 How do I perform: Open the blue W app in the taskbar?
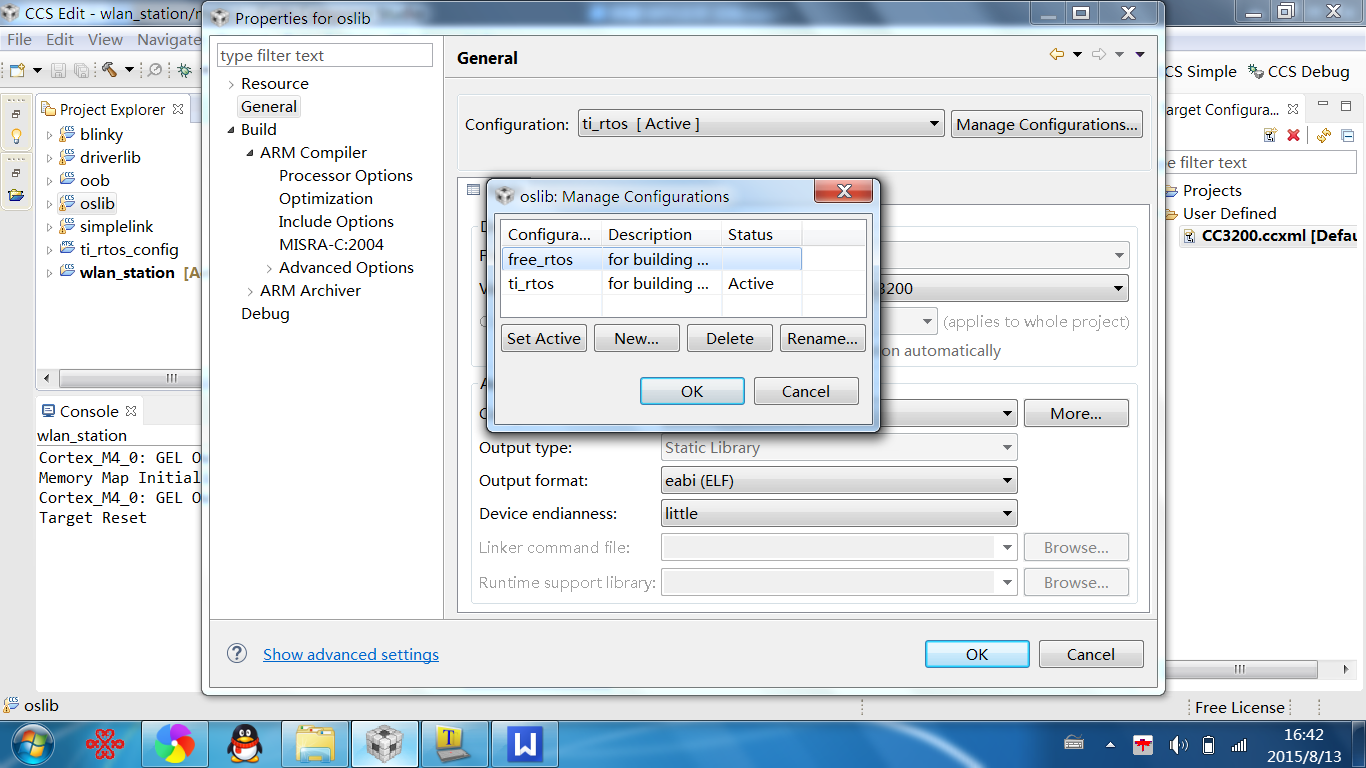point(525,744)
